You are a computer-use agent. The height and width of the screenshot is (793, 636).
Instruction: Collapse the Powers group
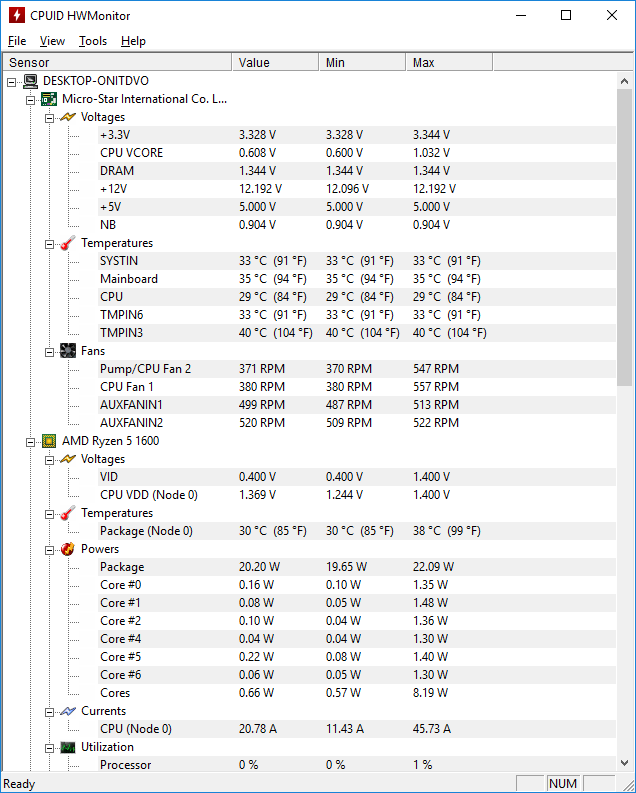49,550
